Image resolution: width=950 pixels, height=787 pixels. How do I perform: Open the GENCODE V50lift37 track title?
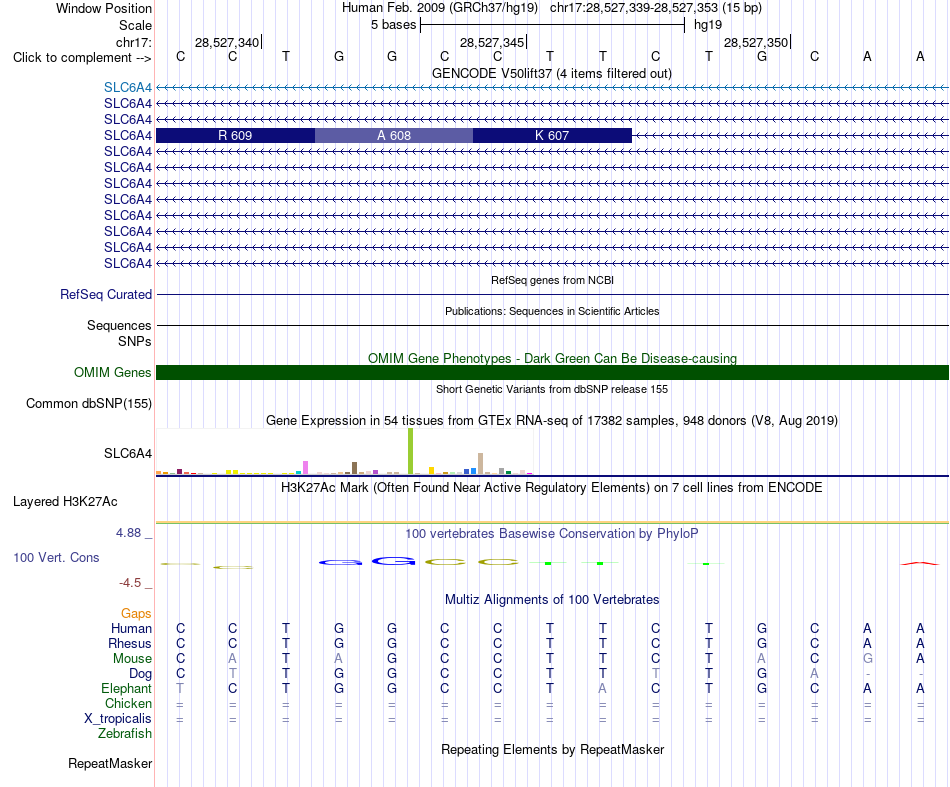pos(551,74)
